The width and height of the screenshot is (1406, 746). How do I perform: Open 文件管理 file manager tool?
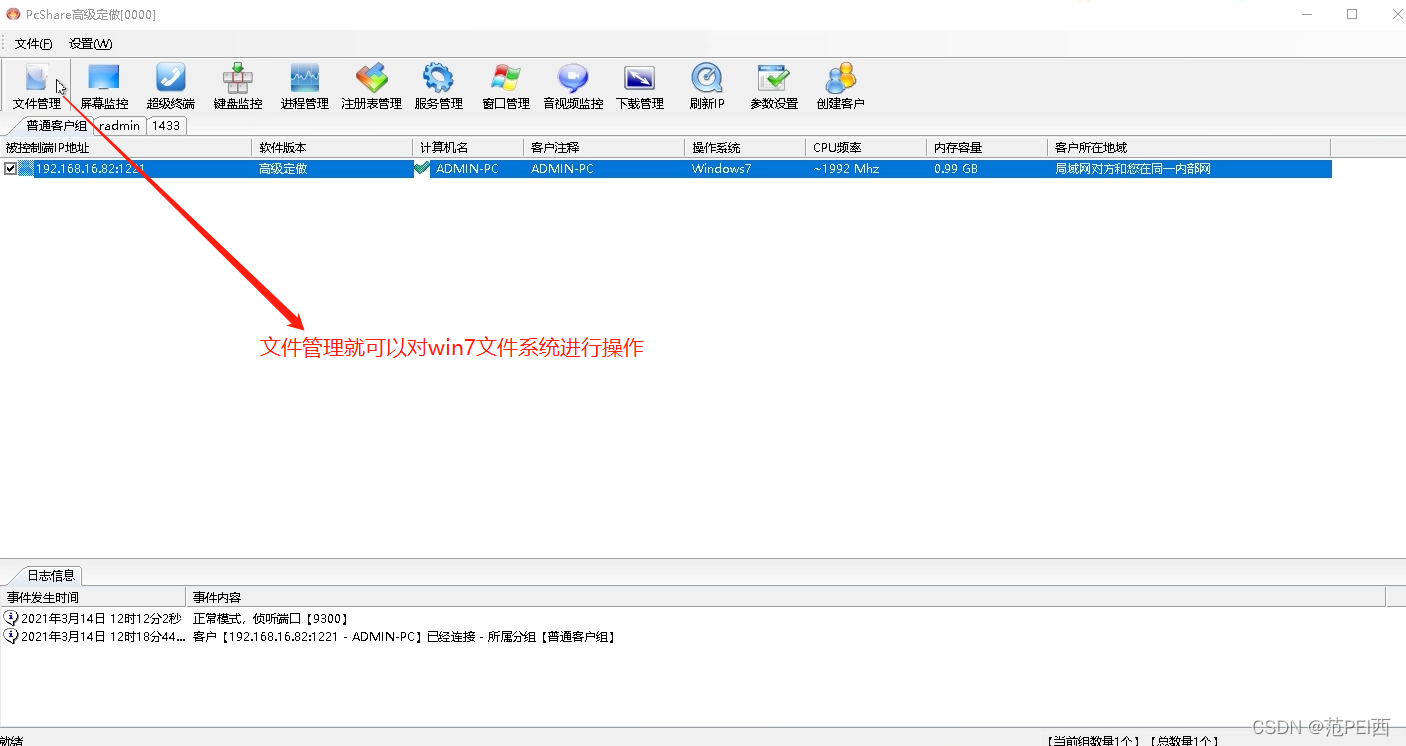[x=37, y=86]
